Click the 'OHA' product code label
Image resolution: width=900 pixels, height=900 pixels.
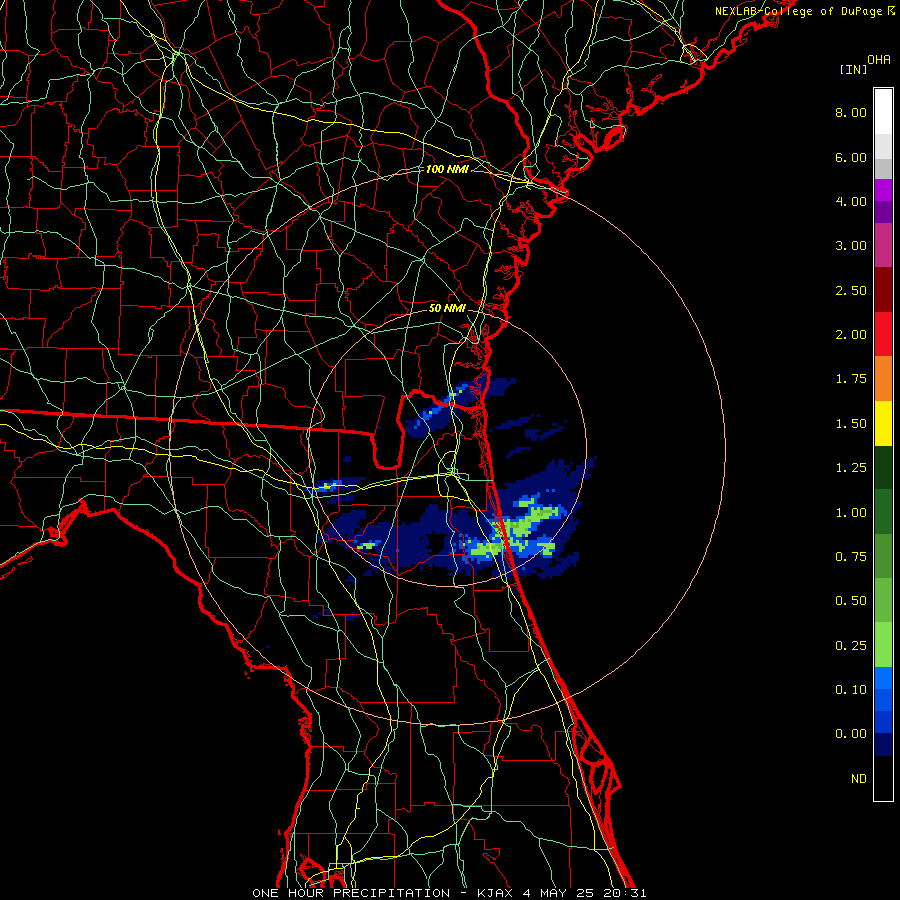[879, 60]
